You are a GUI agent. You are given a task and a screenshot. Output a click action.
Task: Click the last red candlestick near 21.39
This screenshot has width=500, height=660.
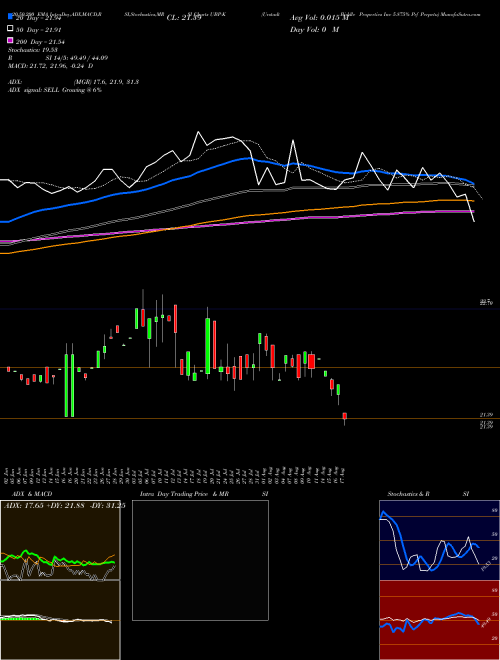pyautogui.click(x=345, y=416)
